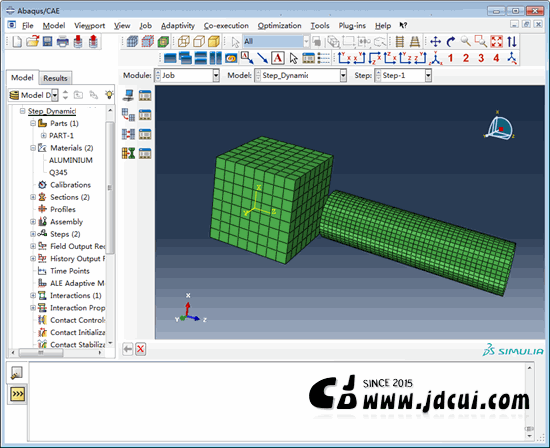
Task: Apply saved view 2
Action: [x=466, y=58]
